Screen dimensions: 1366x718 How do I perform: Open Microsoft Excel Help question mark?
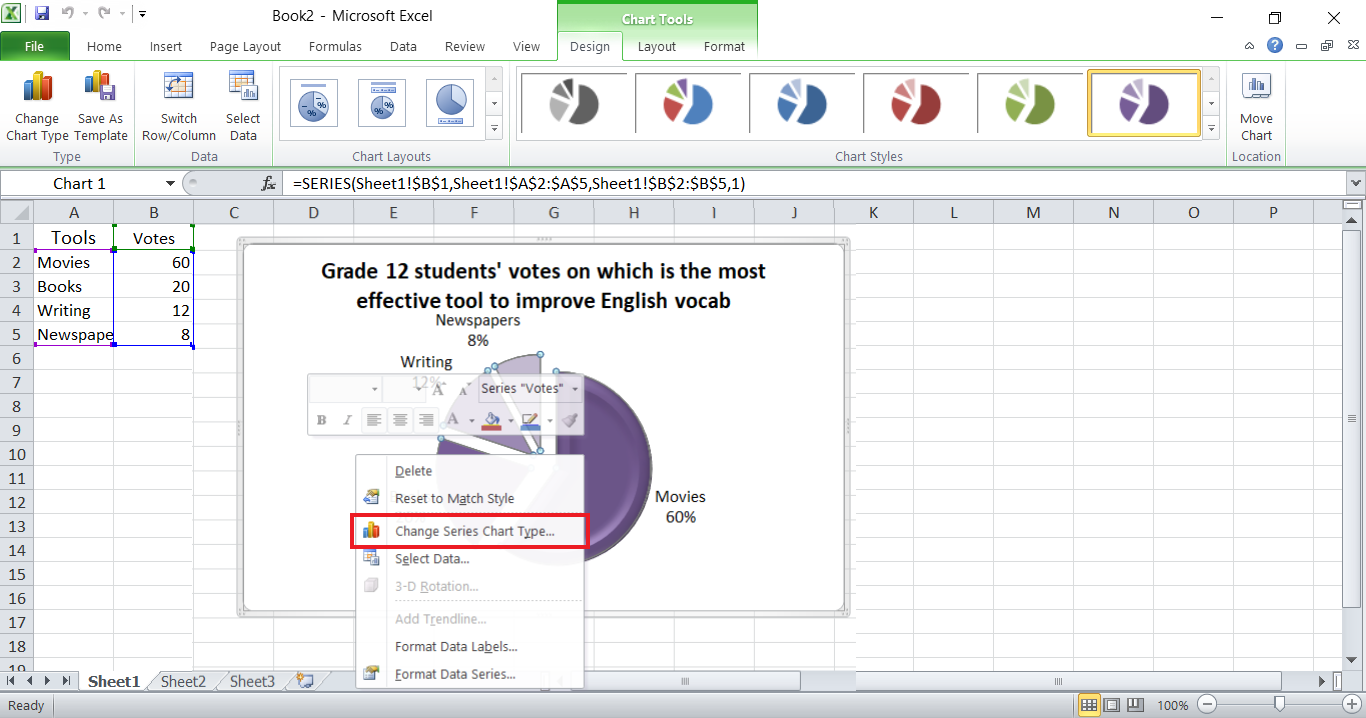(x=1274, y=46)
